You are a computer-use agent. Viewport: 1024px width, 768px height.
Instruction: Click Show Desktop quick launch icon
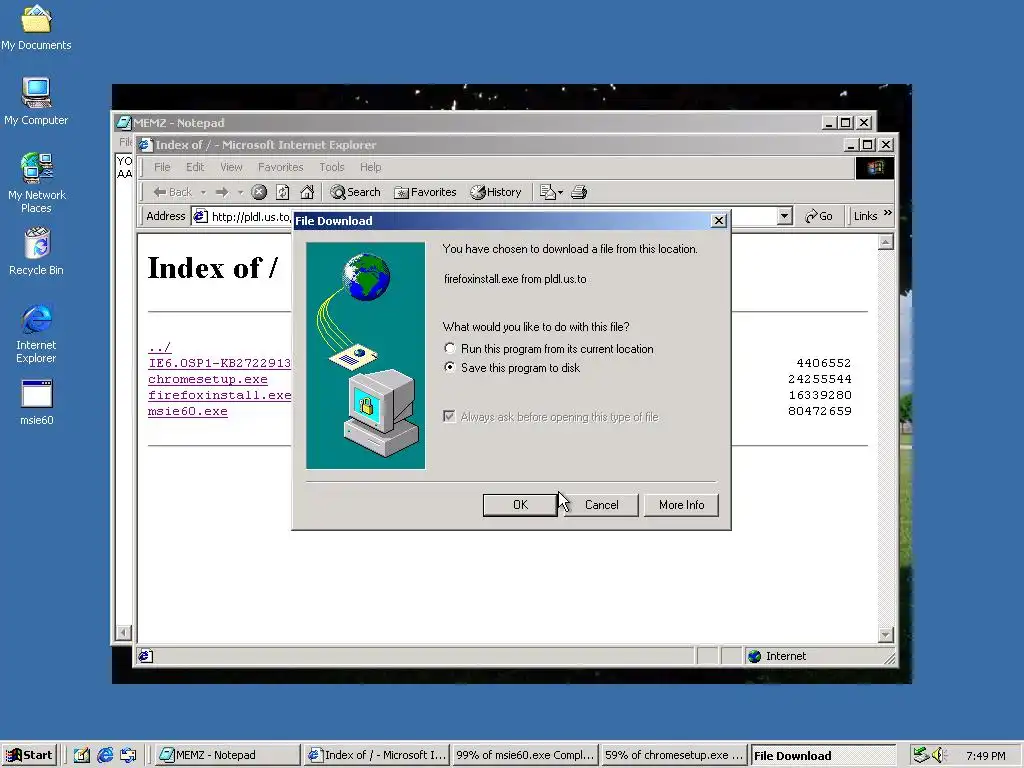(x=82, y=755)
